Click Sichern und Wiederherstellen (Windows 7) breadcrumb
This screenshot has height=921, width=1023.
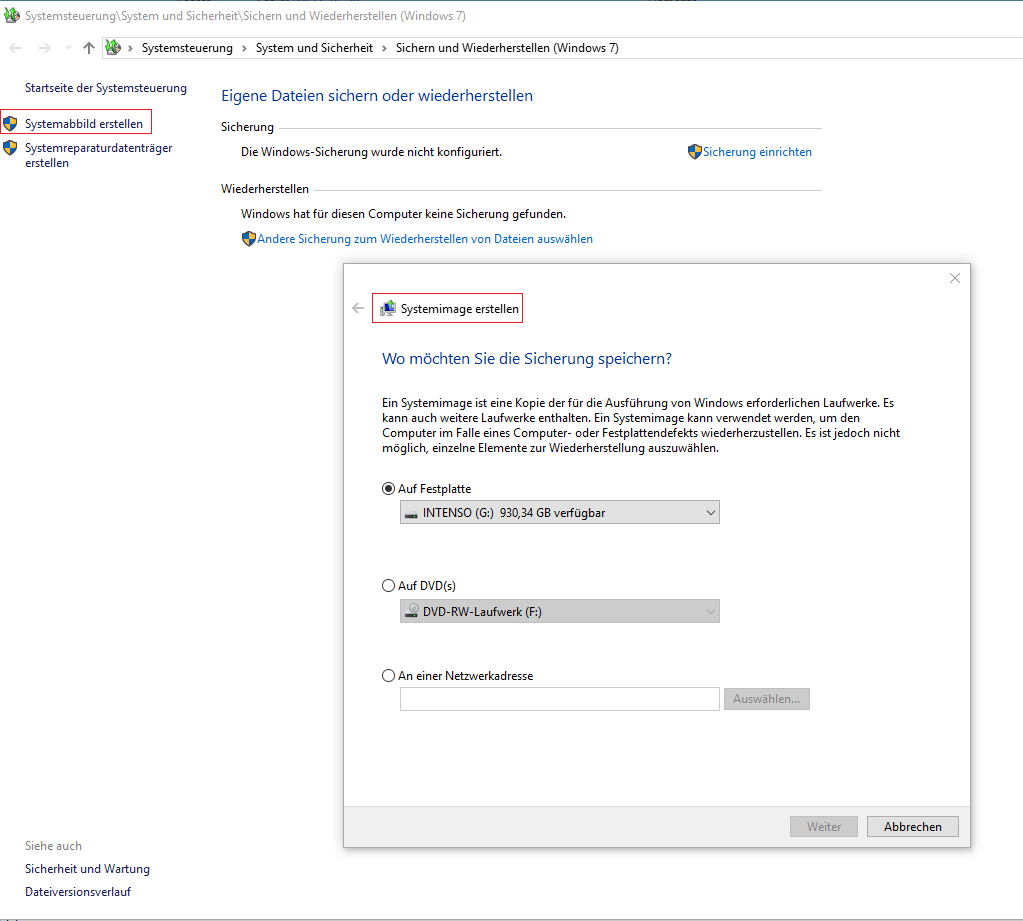(x=507, y=48)
